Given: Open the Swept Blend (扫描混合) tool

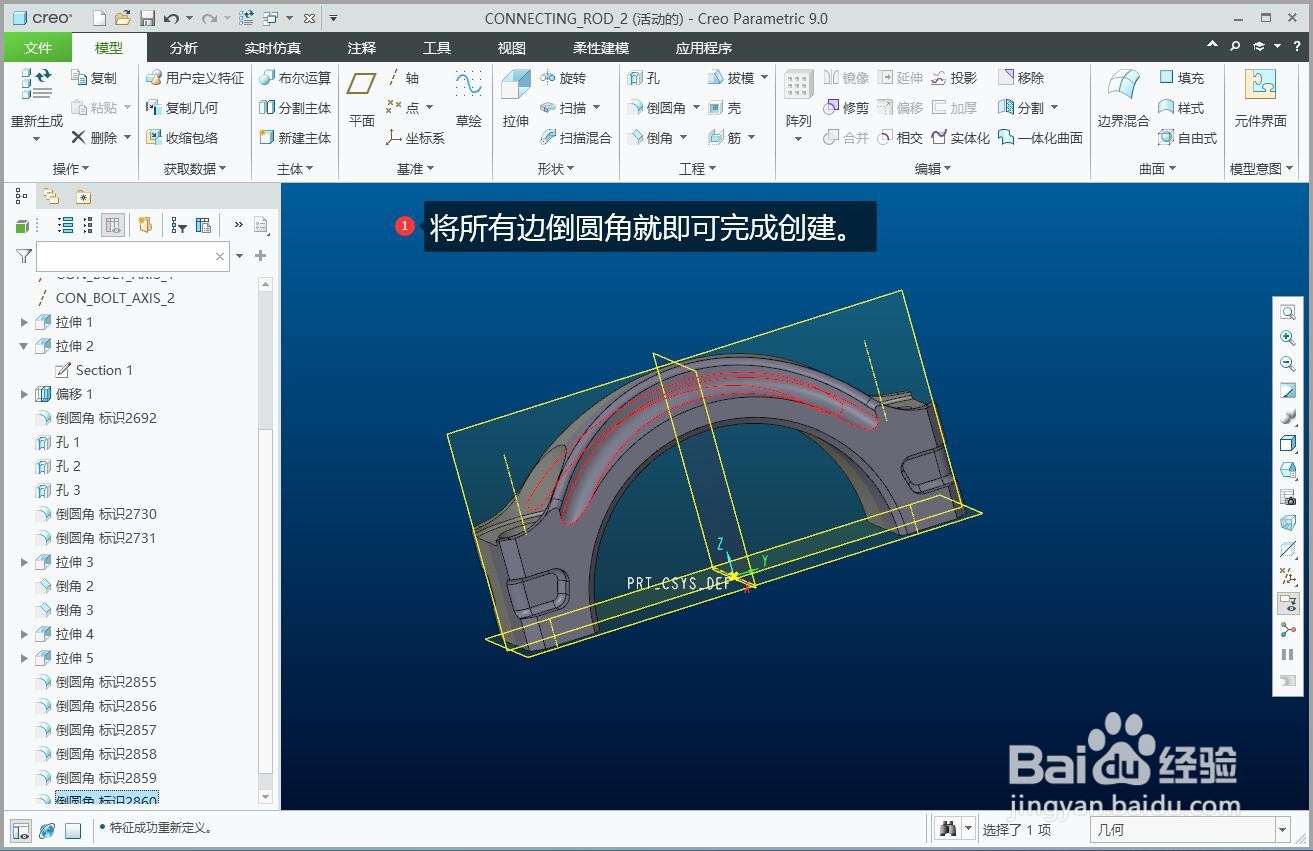Looking at the screenshot, I should pos(575,138).
